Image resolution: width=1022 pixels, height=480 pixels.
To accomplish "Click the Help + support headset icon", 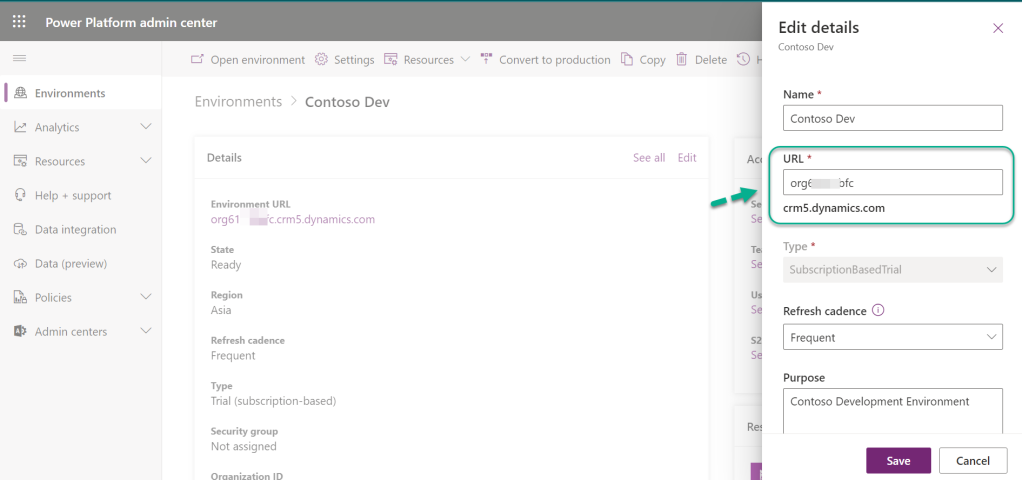I will coord(21,195).
